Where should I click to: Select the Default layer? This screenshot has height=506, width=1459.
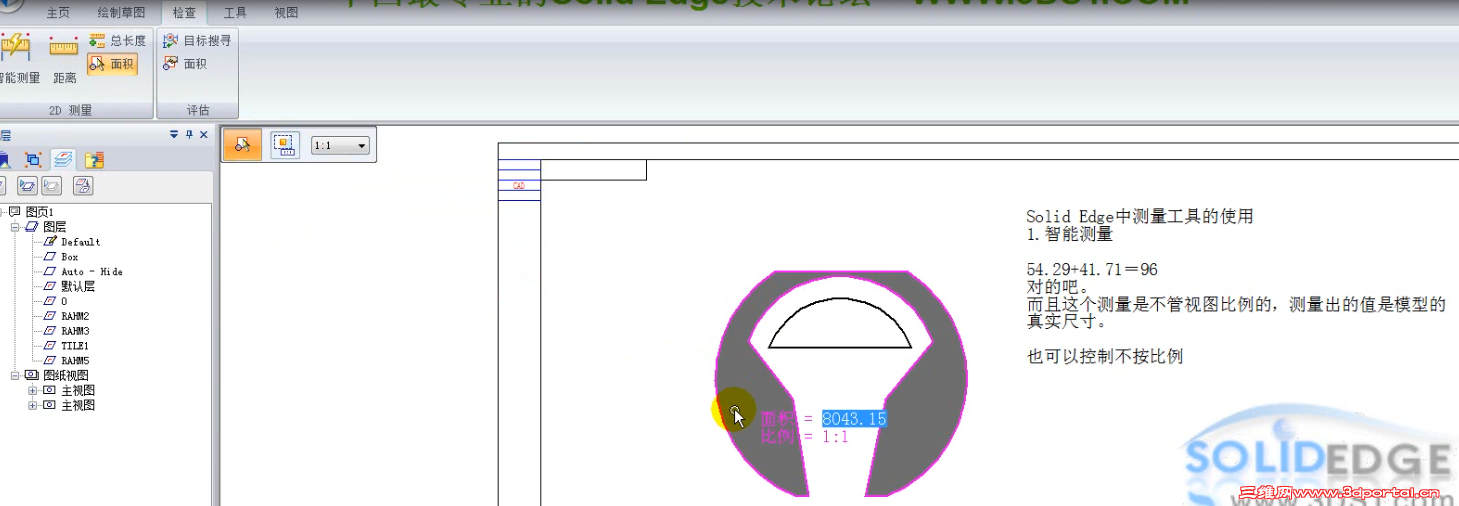[x=80, y=242]
